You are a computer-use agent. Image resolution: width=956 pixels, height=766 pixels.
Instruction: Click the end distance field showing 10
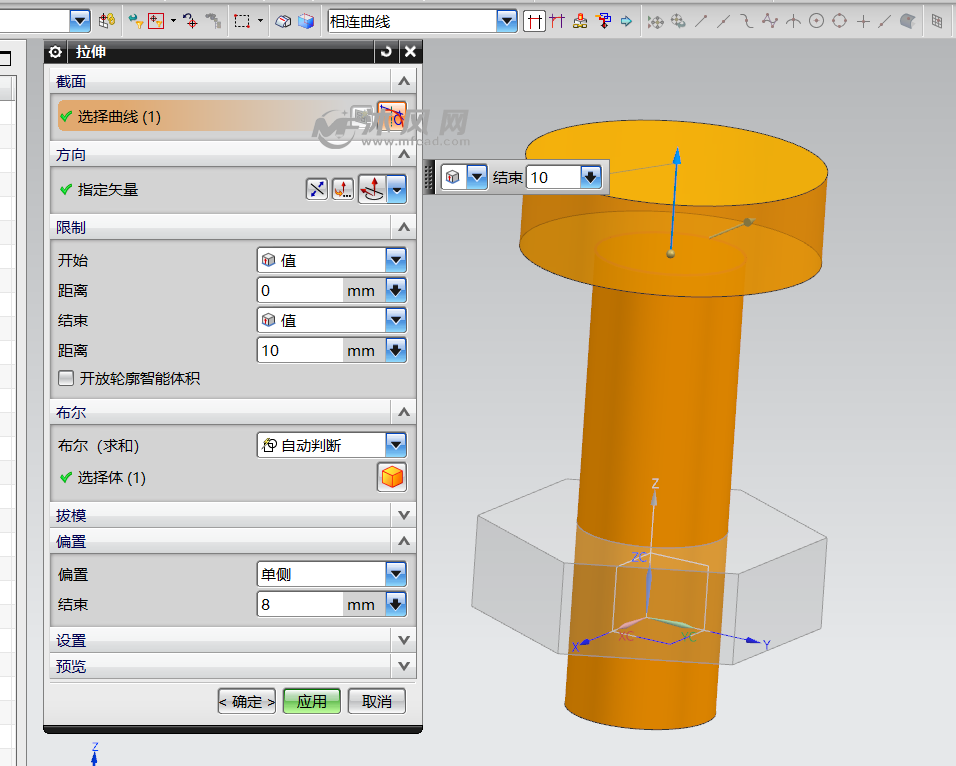coord(300,350)
